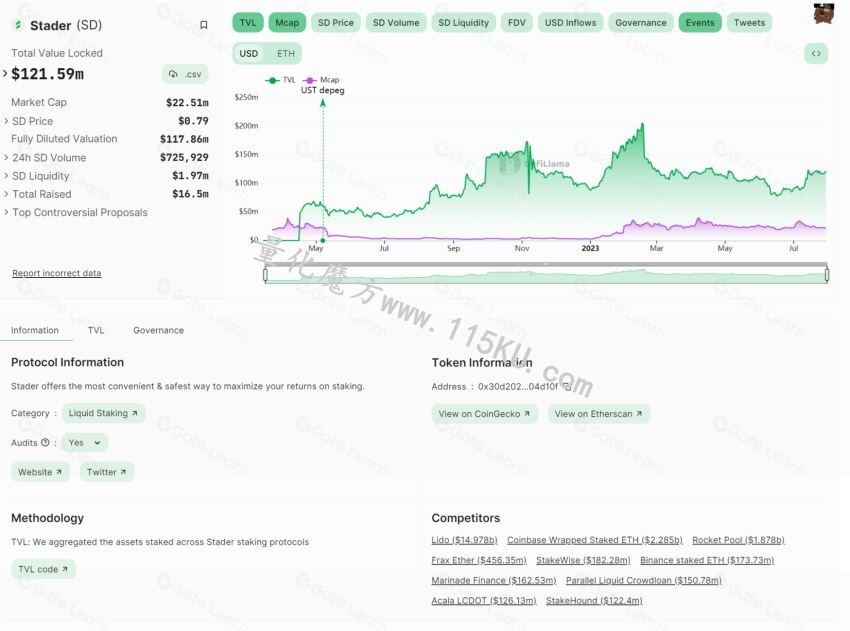The image size is (850, 631).
Task: Open competitor StakeHound
Action: (594, 601)
